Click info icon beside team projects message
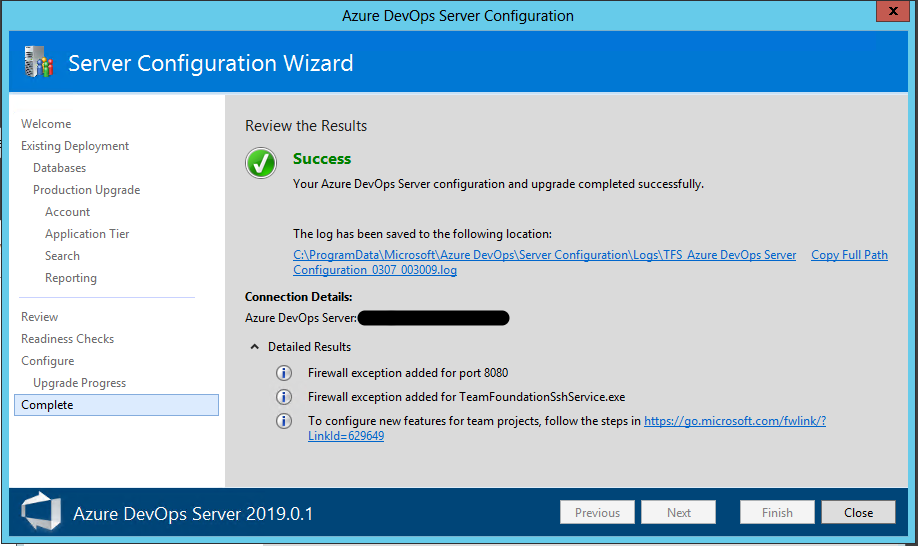Screen dimensions: 918x546 coord(284,421)
